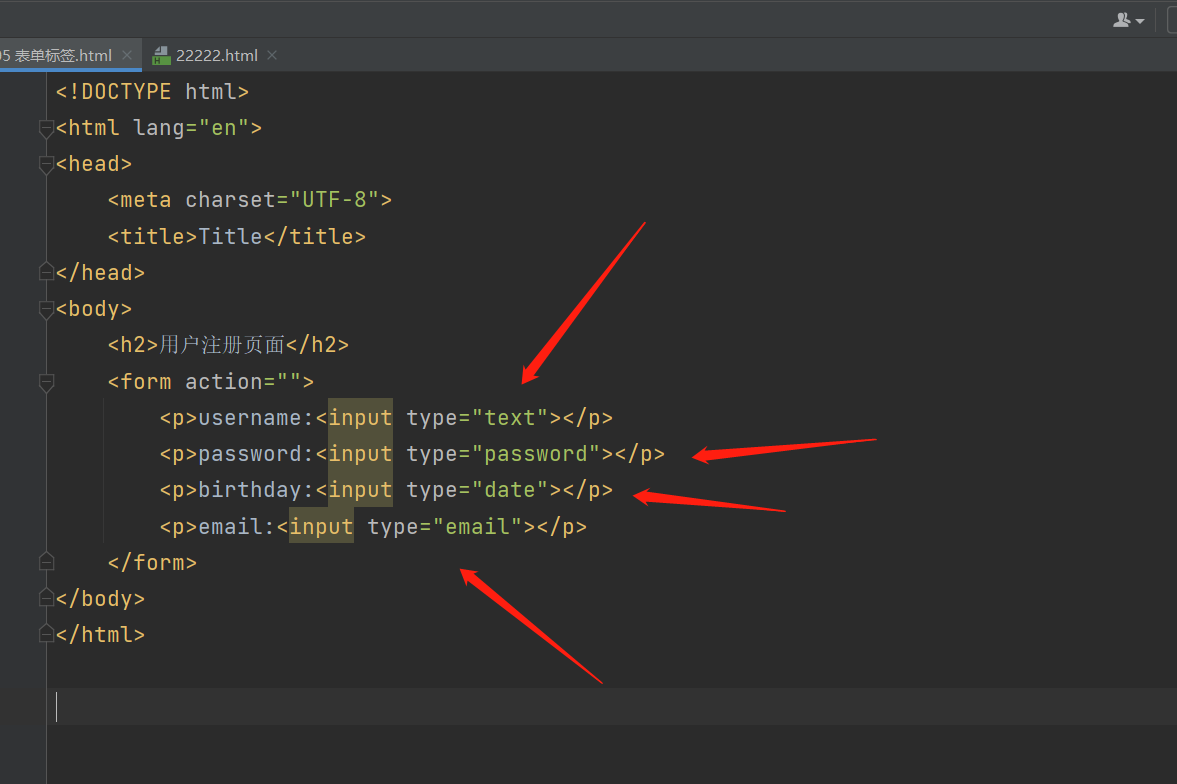Click the "en" attribute value in html tag
Image resolution: width=1177 pixels, height=784 pixels.
pos(224,128)
